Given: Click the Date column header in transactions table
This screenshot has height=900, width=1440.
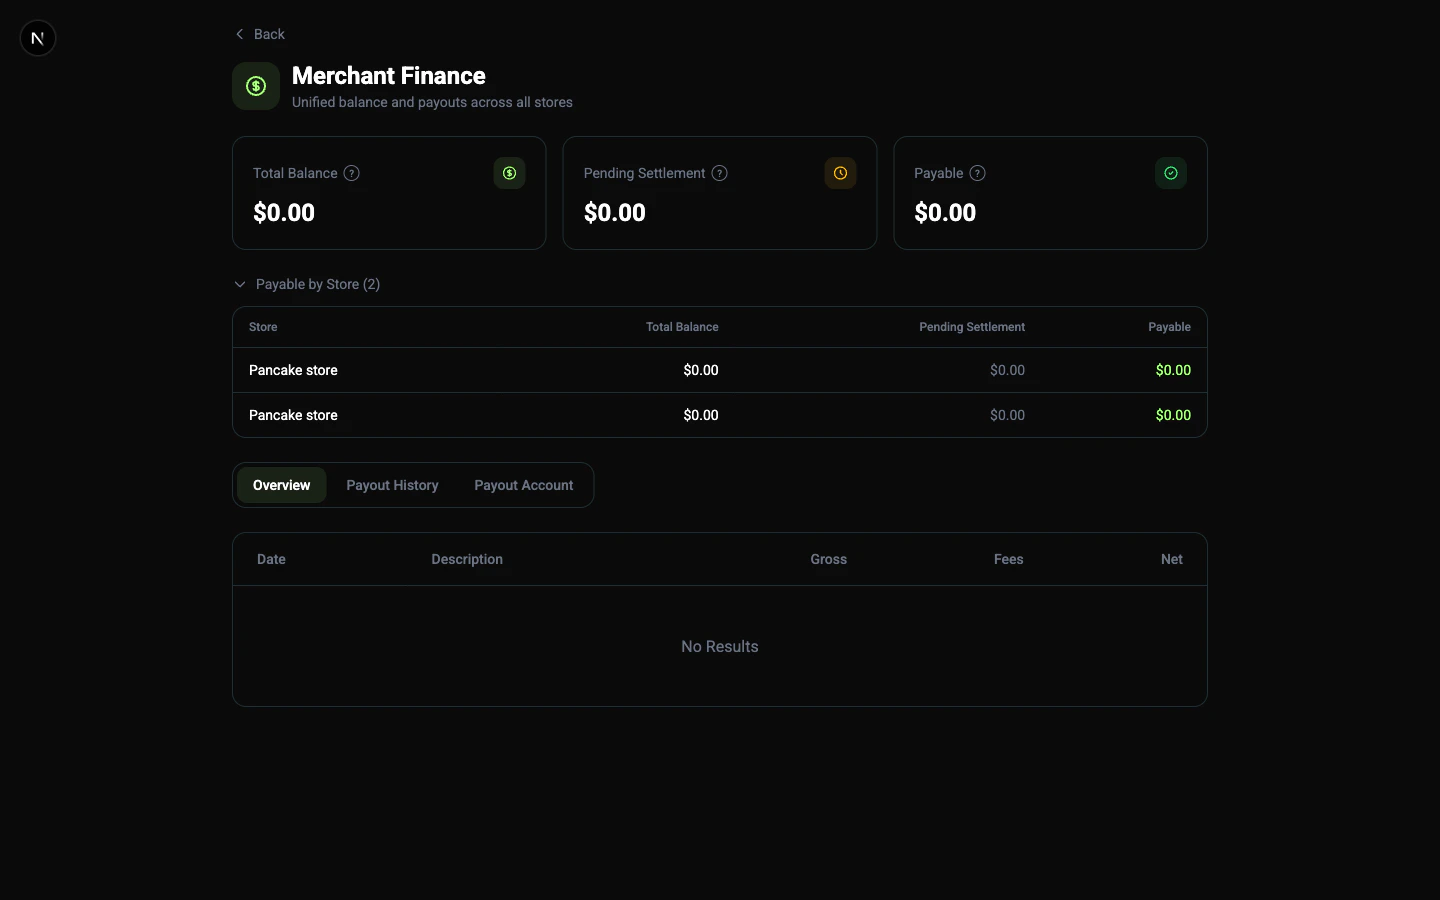Looking at the screenshot, I should coord(271,559).
